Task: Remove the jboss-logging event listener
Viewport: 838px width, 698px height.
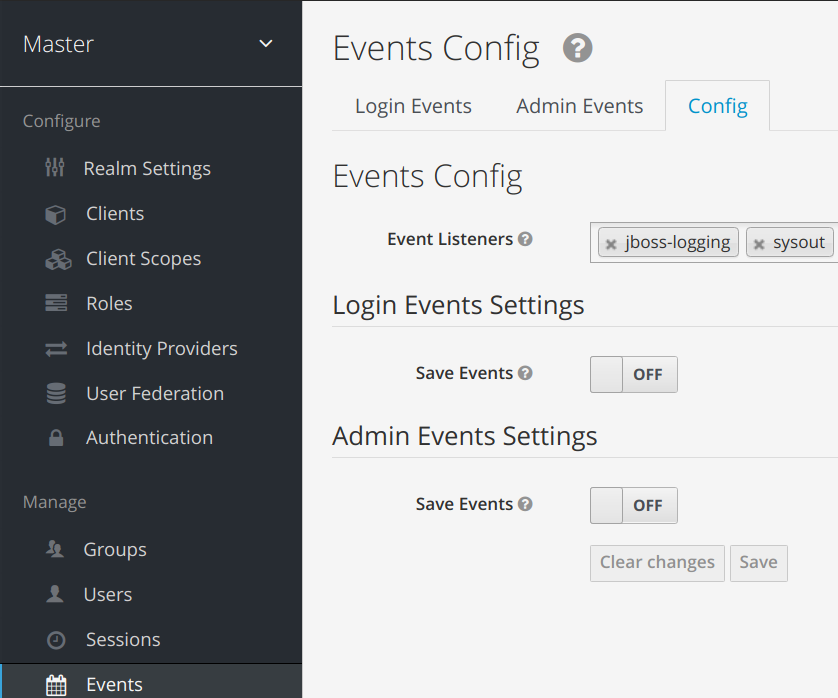Action: 611,244
